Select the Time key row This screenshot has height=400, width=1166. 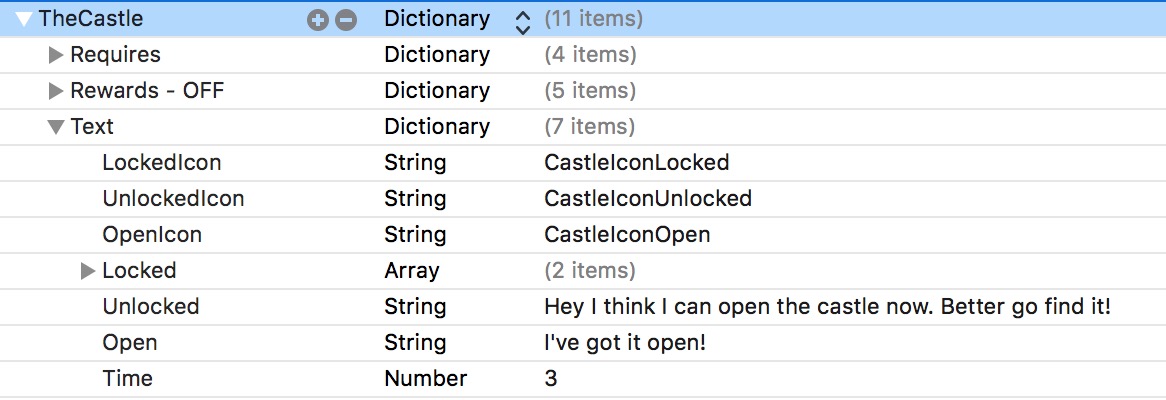[x=127, y=379]
